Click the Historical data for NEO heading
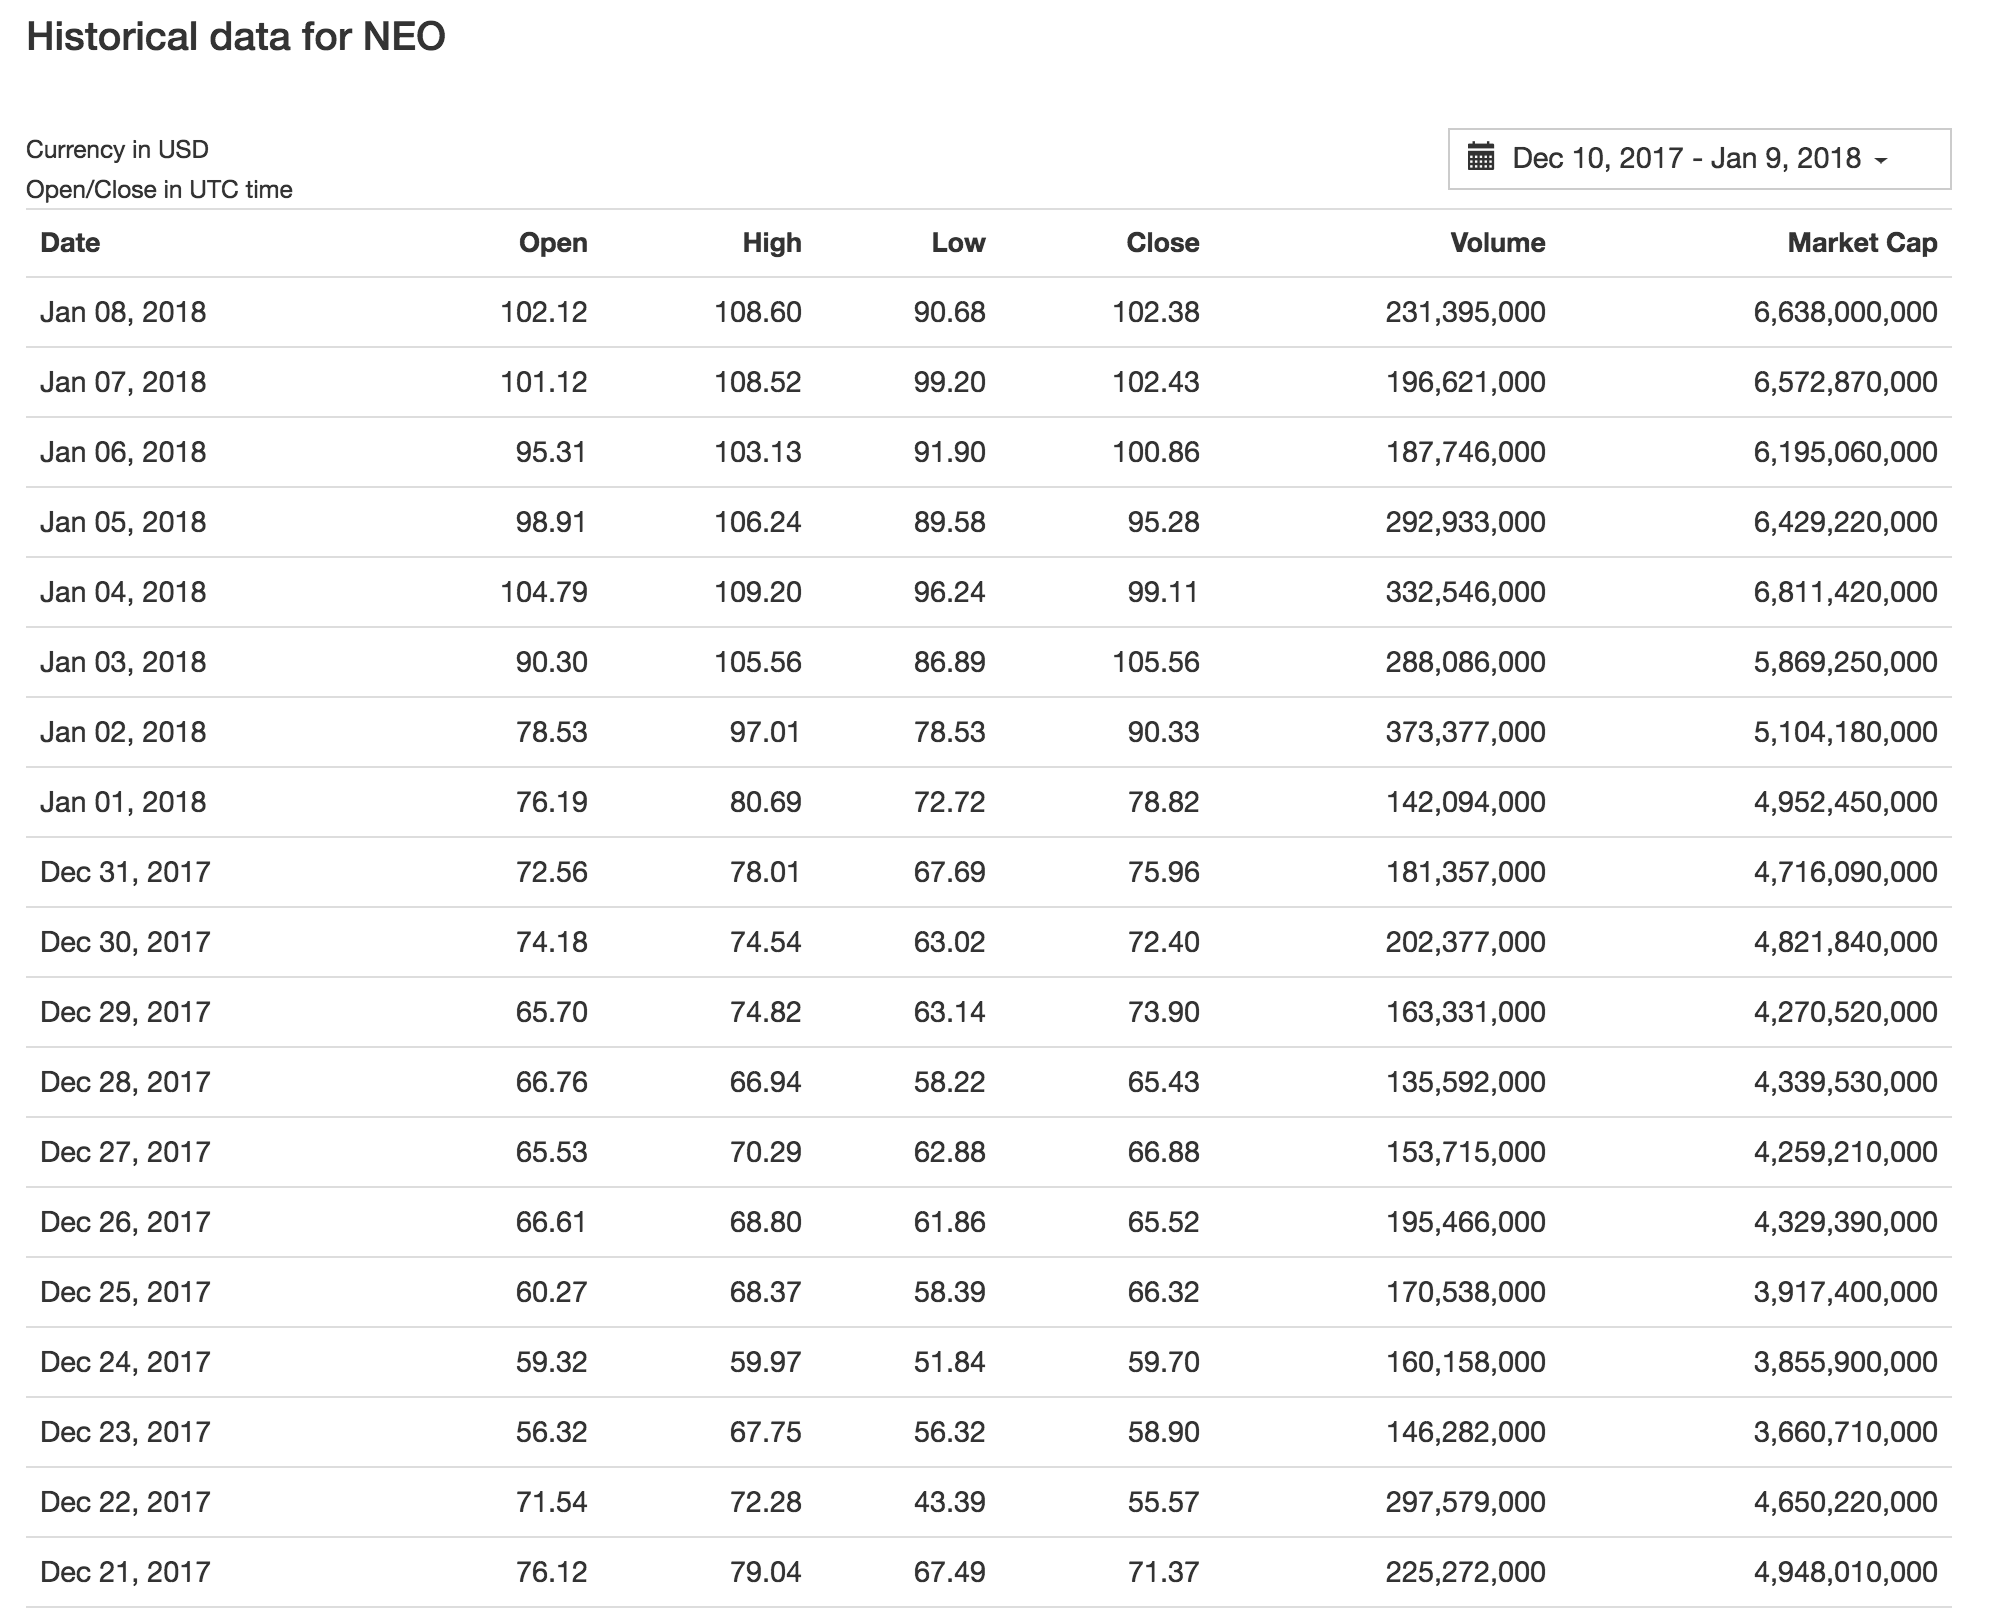 [236, 37]
